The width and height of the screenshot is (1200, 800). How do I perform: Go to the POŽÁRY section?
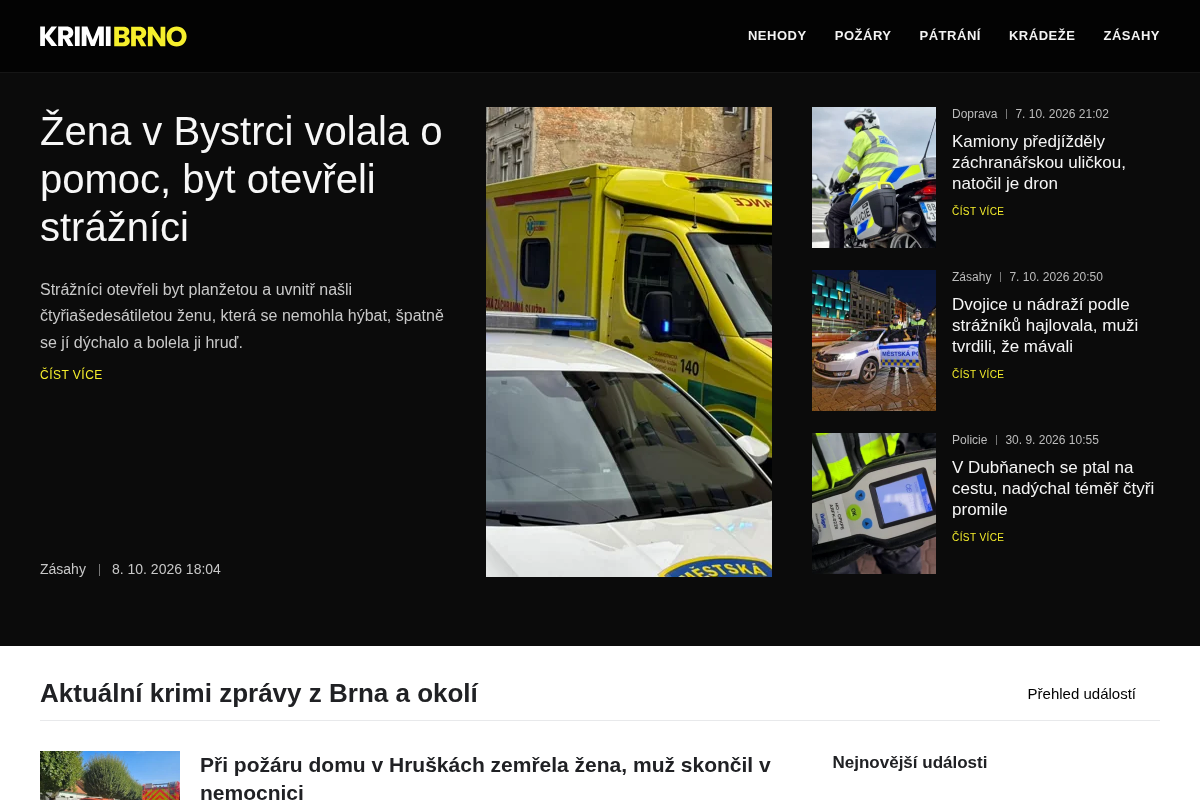(863, 36)
